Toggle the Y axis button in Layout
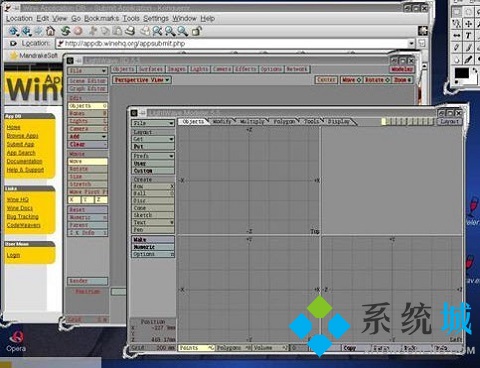The height and width of the screenshot is (368, 480). point(87,200)
